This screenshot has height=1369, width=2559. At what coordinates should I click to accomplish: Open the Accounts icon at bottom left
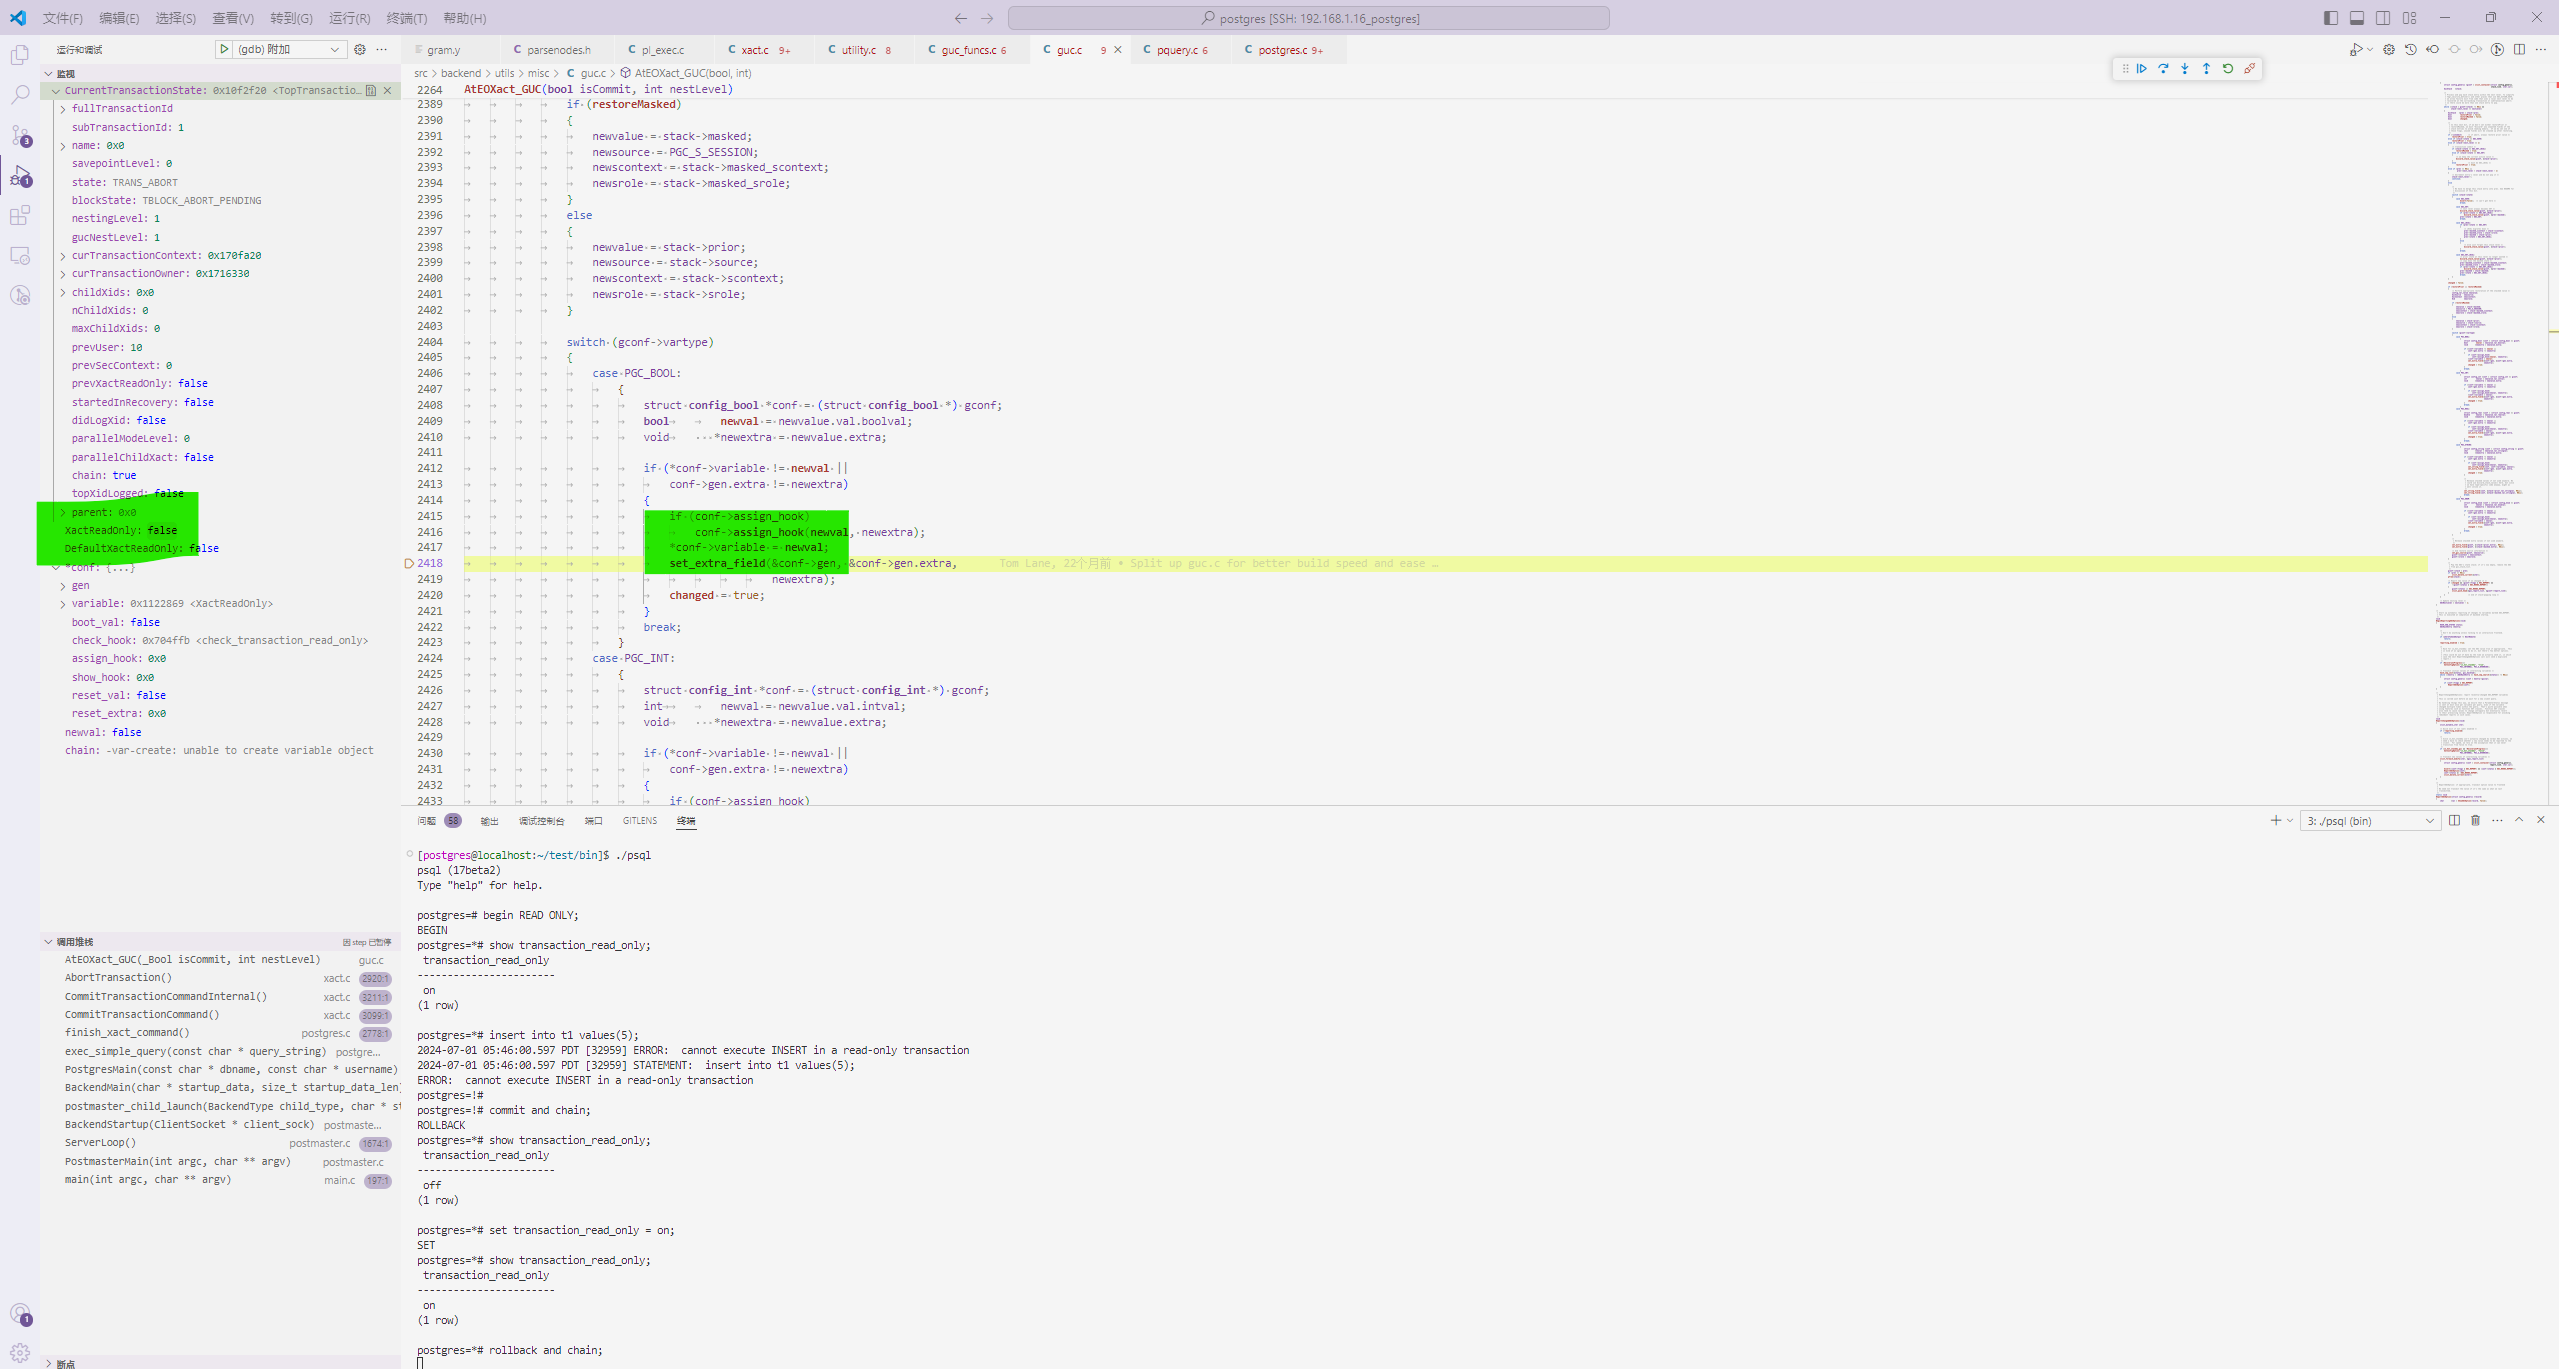(x=20, y=1314)
